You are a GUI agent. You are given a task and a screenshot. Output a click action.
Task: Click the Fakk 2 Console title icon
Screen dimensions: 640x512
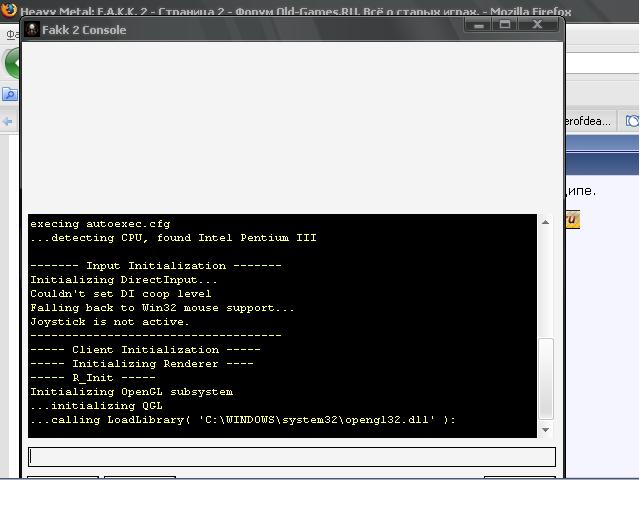[x=31, y=29]
